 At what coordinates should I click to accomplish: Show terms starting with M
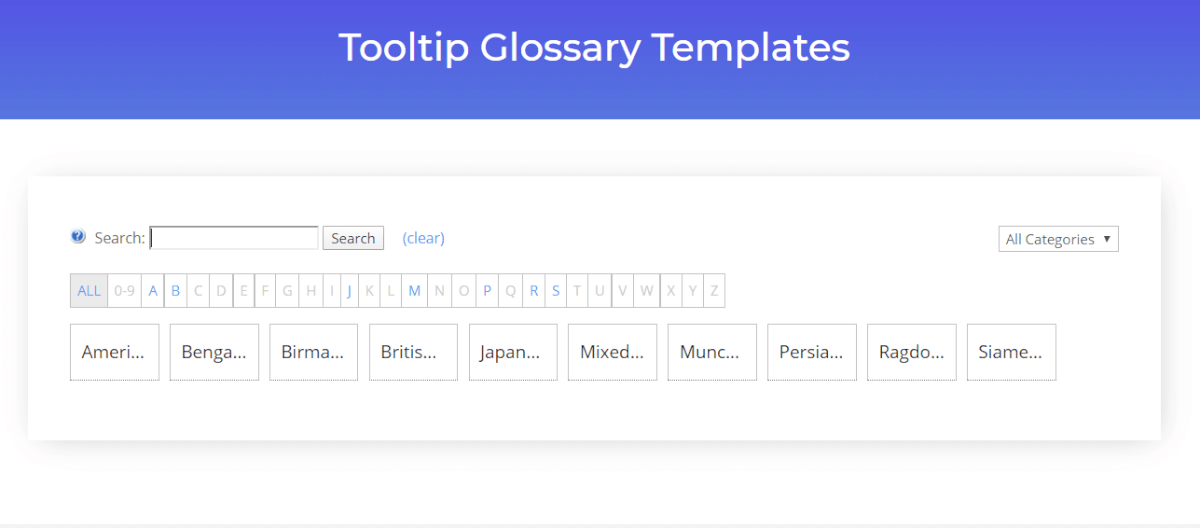pyautogui.click(x=414, y=291)
